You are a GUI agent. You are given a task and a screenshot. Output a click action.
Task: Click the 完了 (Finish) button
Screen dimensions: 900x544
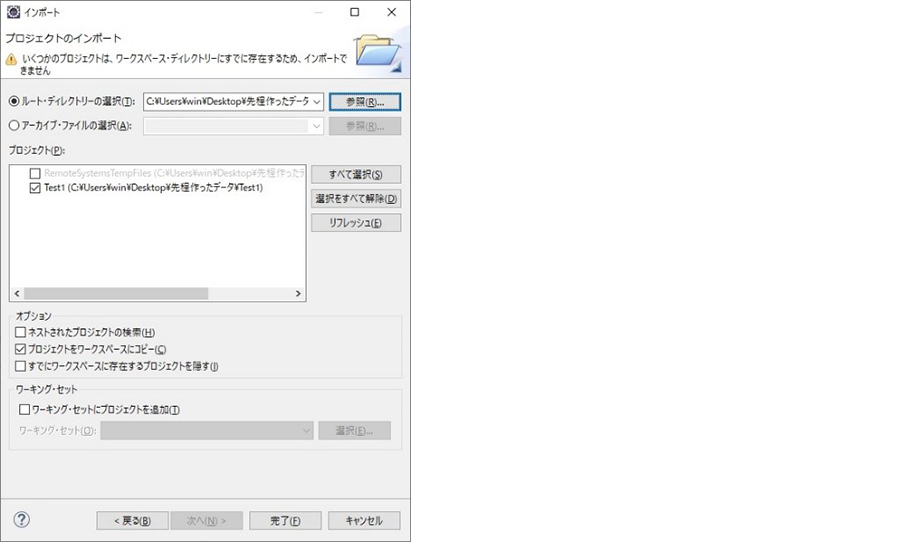click(285, 520)
